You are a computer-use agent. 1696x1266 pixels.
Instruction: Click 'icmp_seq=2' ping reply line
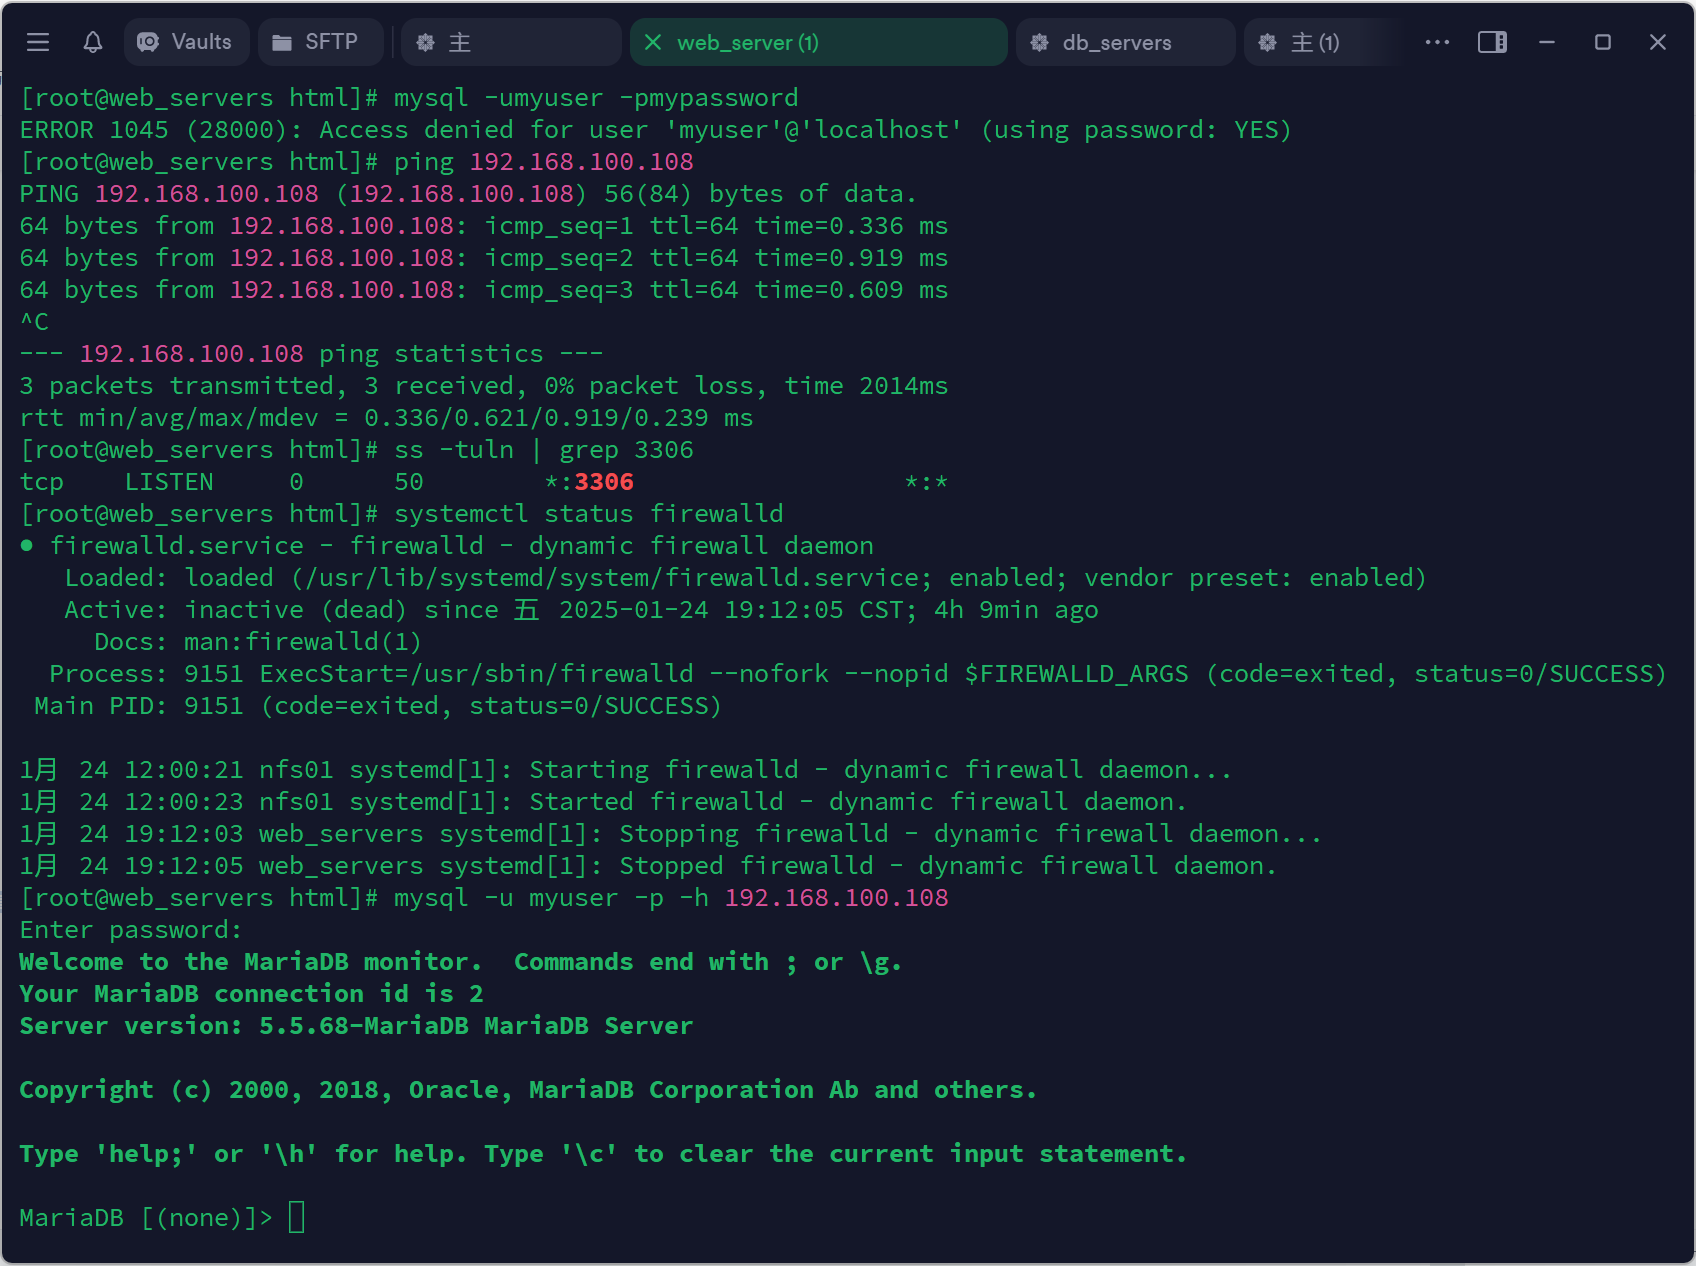(x=484, y=258)
